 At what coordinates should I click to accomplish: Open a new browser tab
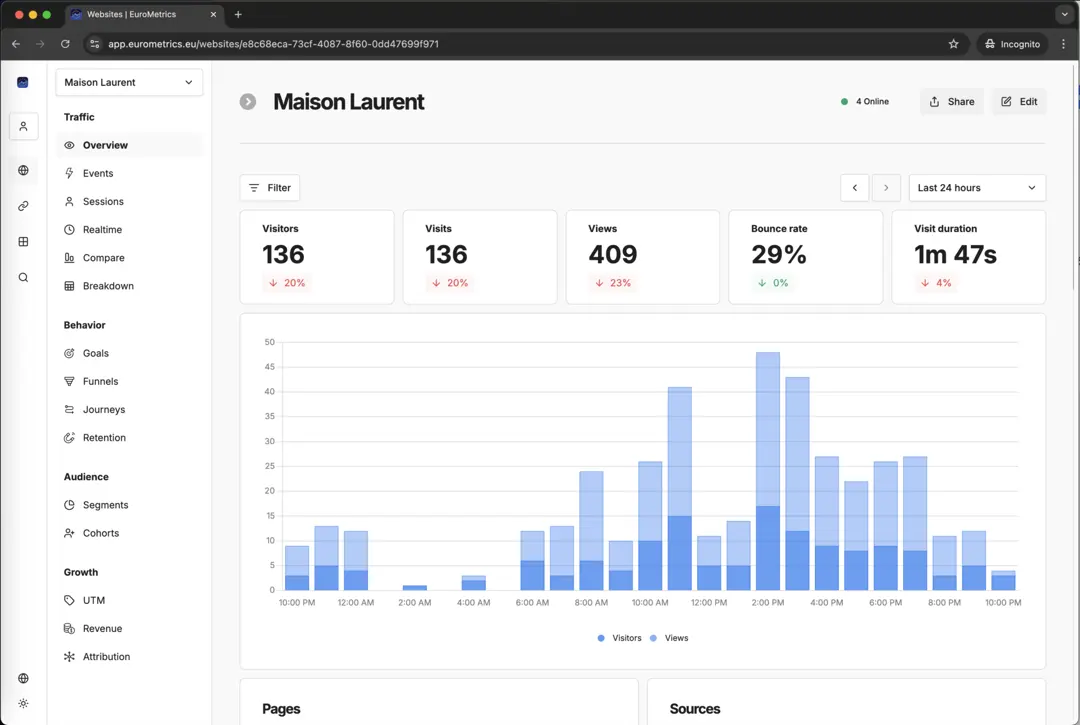238,14
